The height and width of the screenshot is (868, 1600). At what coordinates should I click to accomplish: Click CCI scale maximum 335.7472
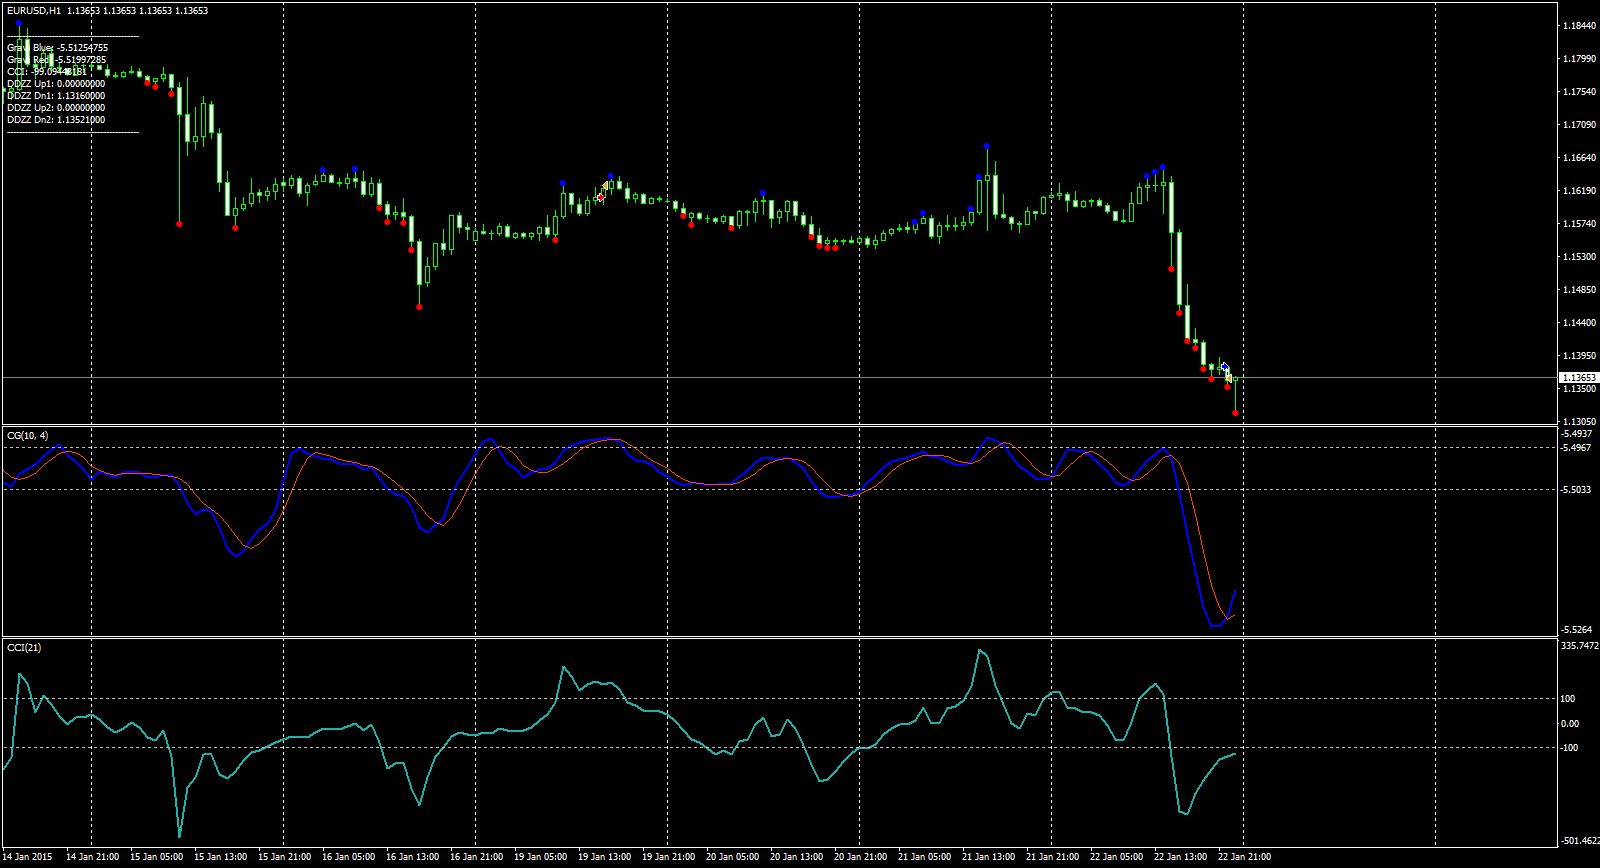coord(1580,646)
